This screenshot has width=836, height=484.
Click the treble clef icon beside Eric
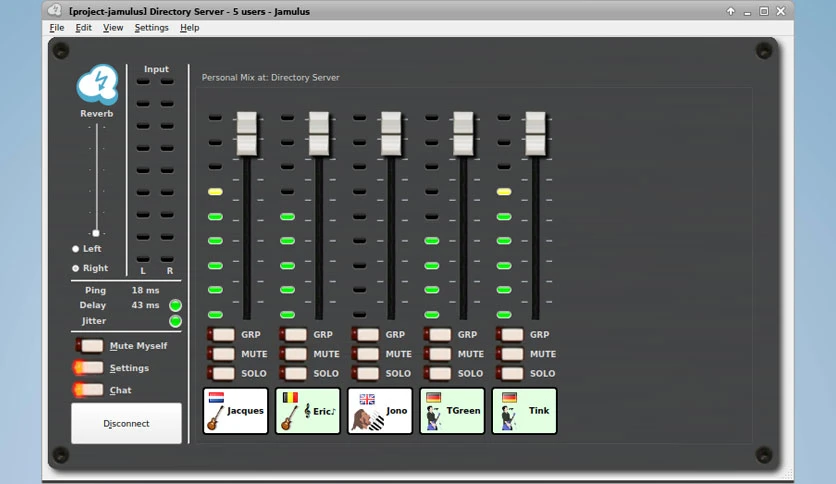coord(307,410)
